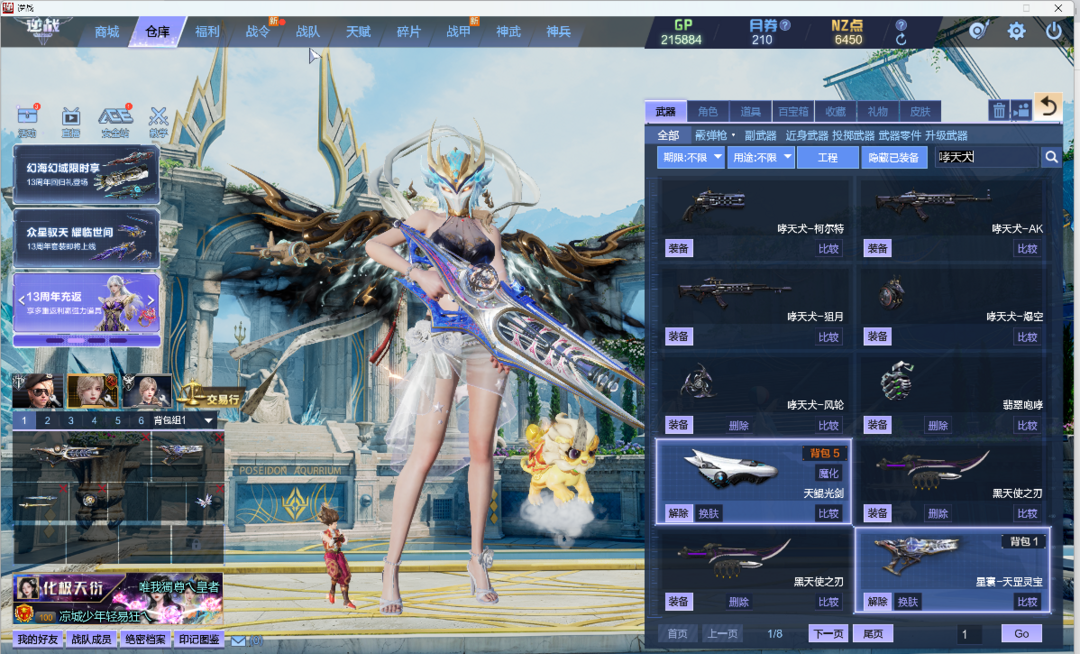Click the weapon search field
Screen dimensions: 1080x654
(x=986, y=158)
